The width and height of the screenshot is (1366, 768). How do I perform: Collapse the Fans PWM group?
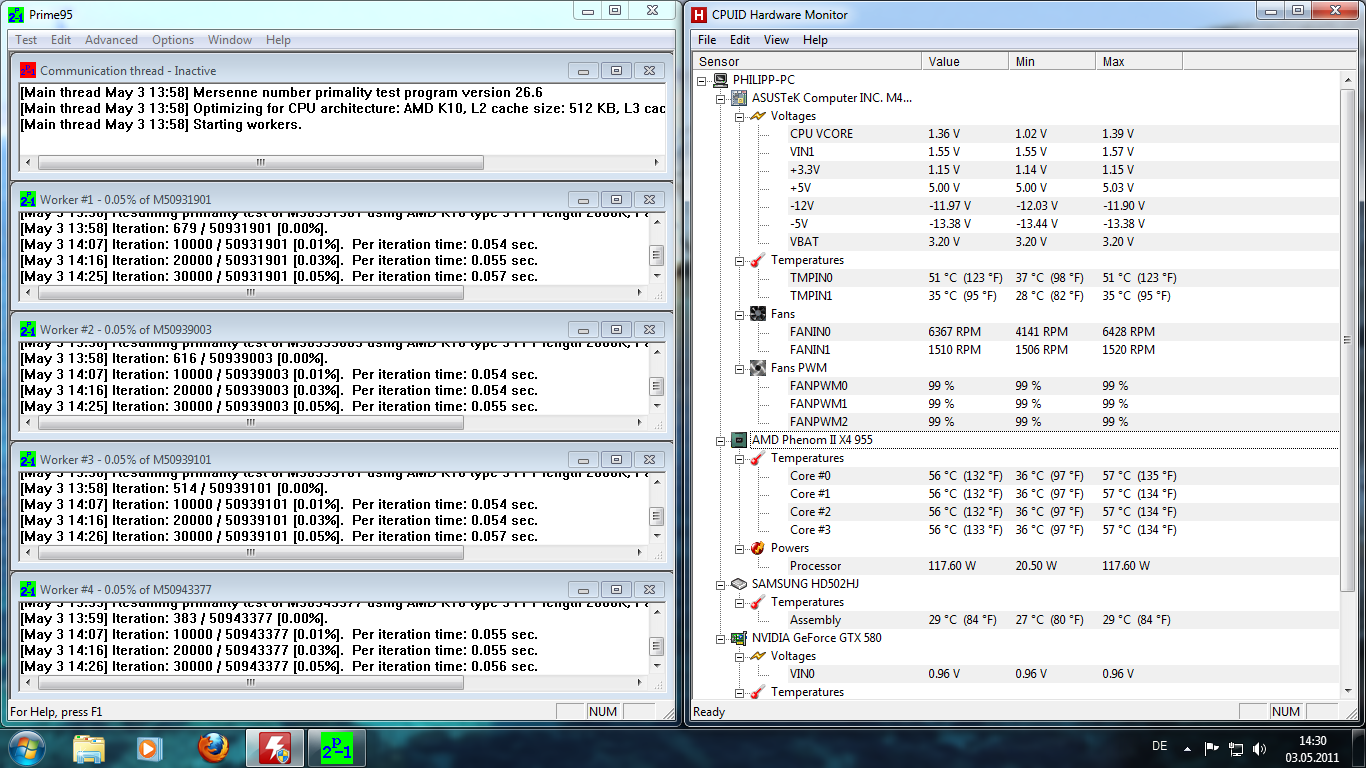(x=740, y=368)
